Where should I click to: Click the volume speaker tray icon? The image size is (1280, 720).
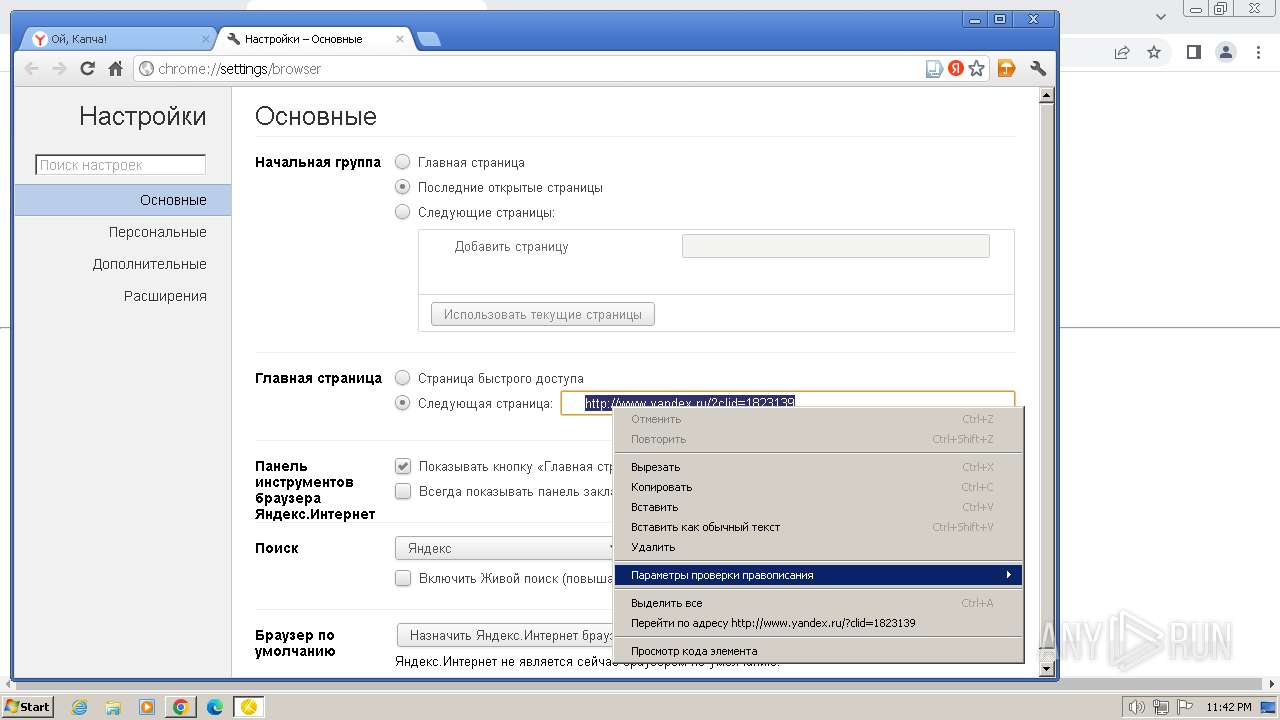pyautogui.click(x=1136, y=707)
